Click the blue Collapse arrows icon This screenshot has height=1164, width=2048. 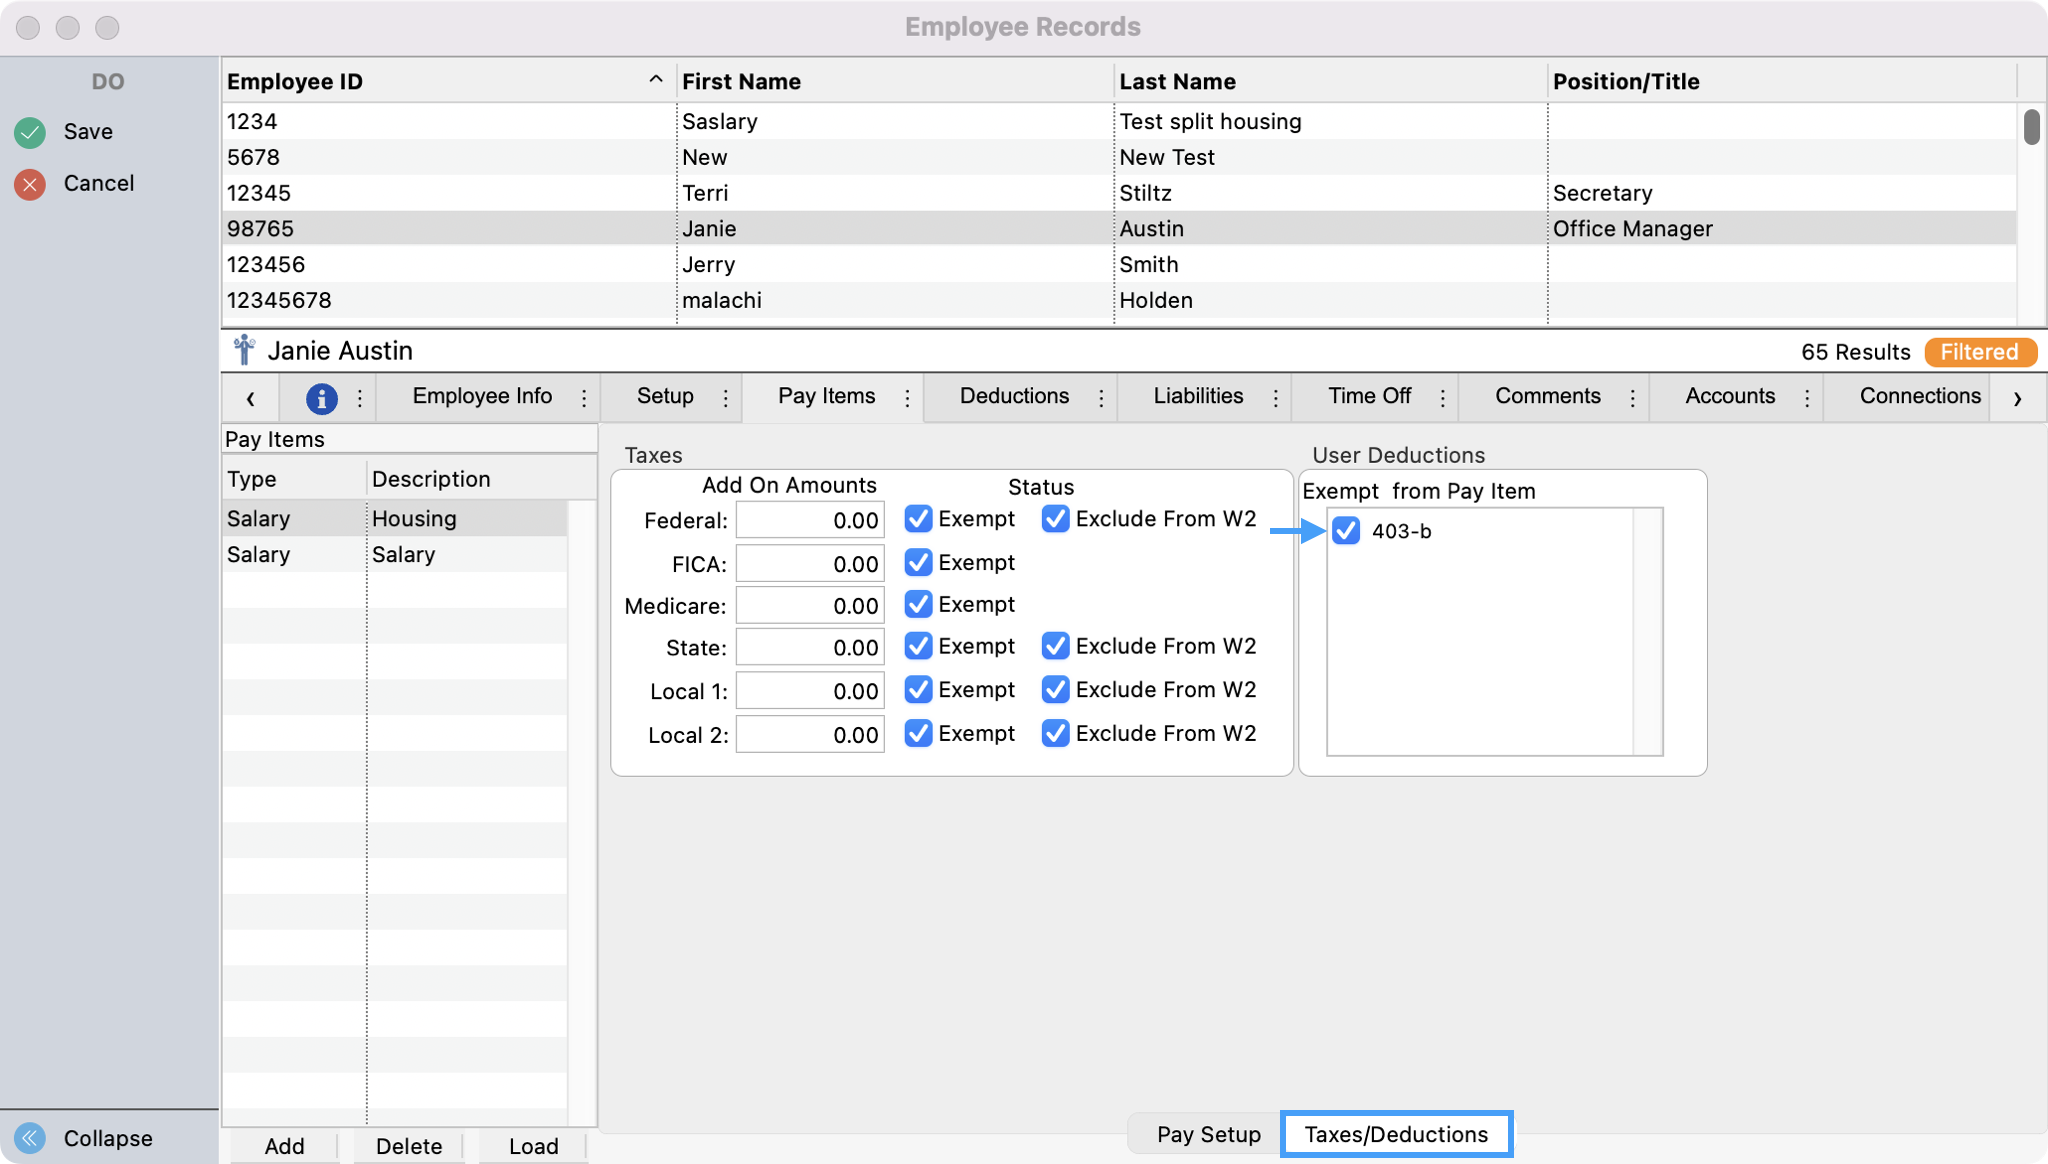30,1138
